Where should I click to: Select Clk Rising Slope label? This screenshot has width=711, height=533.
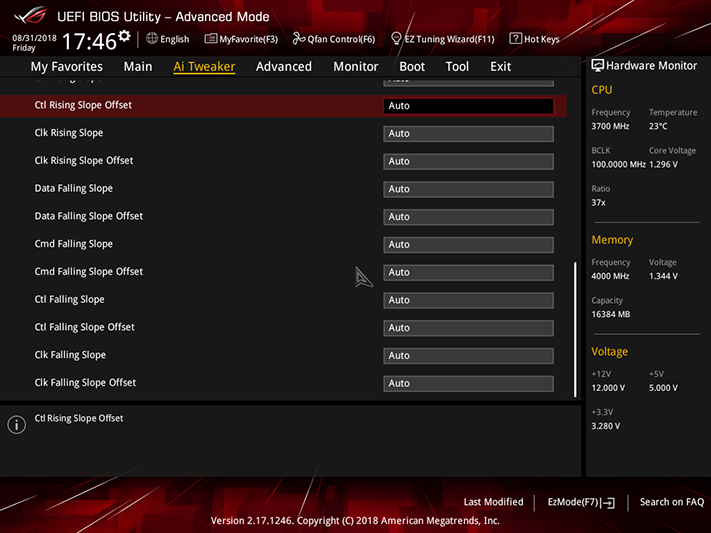tap(69, 133)
